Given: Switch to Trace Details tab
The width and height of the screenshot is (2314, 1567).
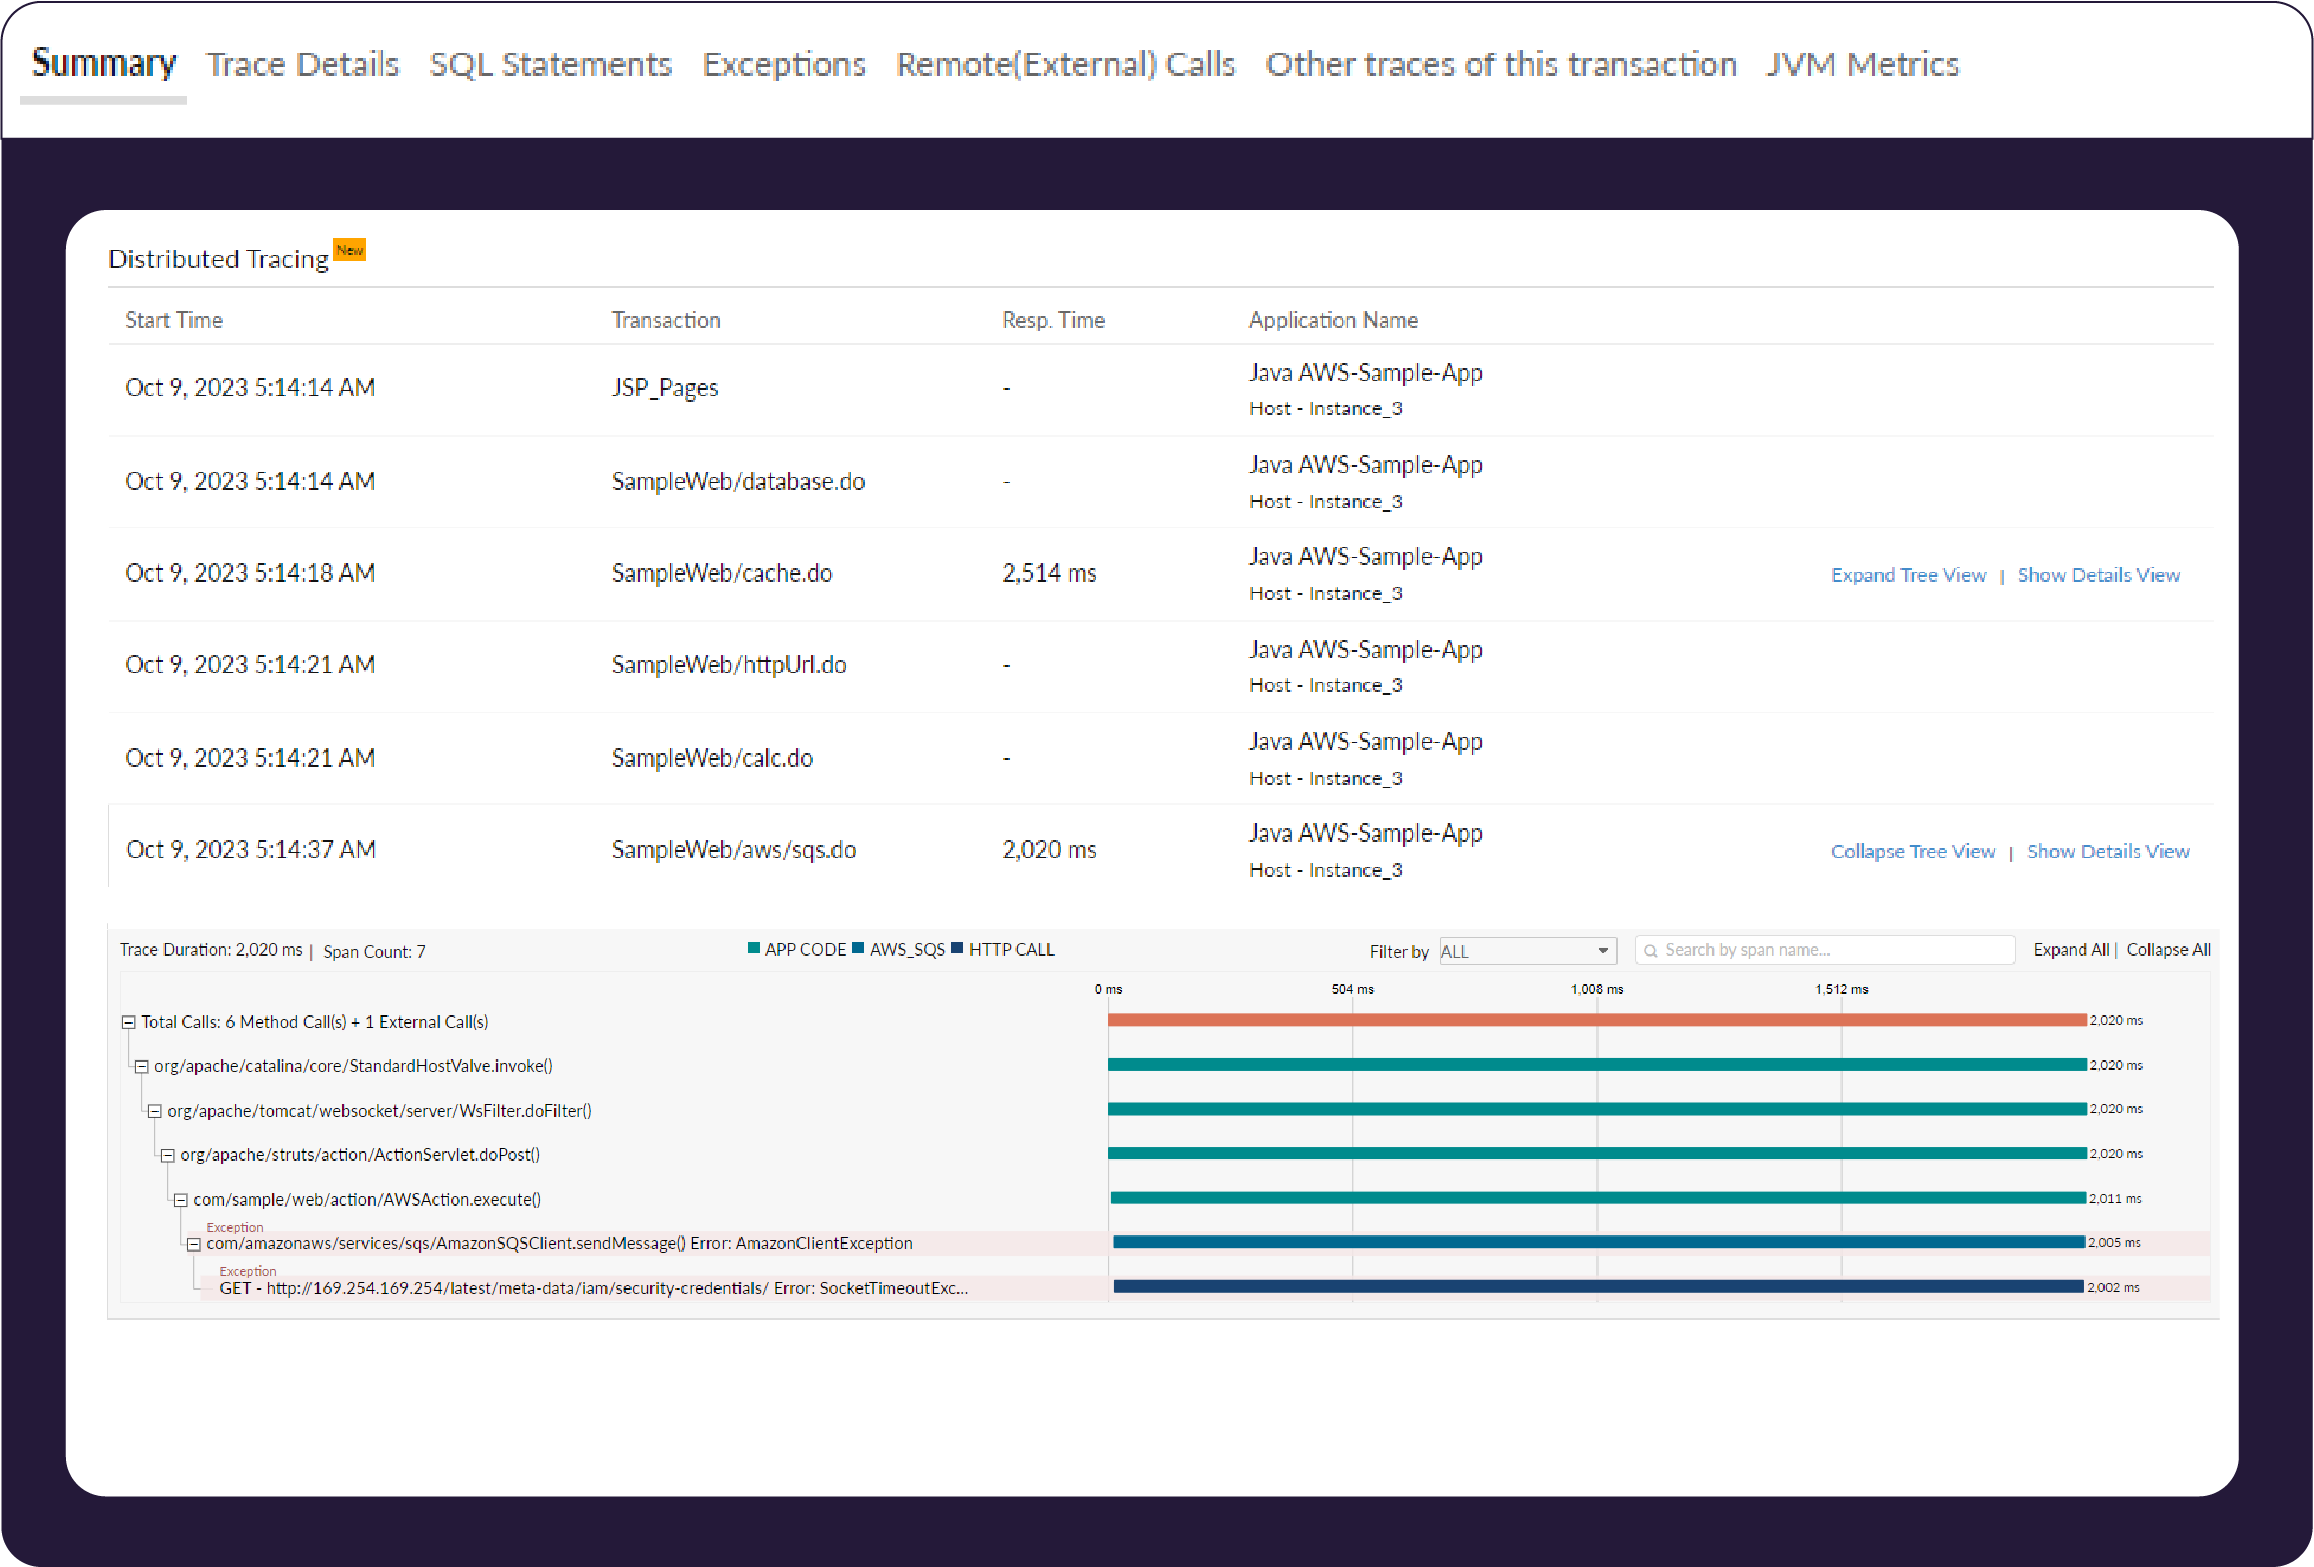Looking at the screenshot, I should 303,65.
